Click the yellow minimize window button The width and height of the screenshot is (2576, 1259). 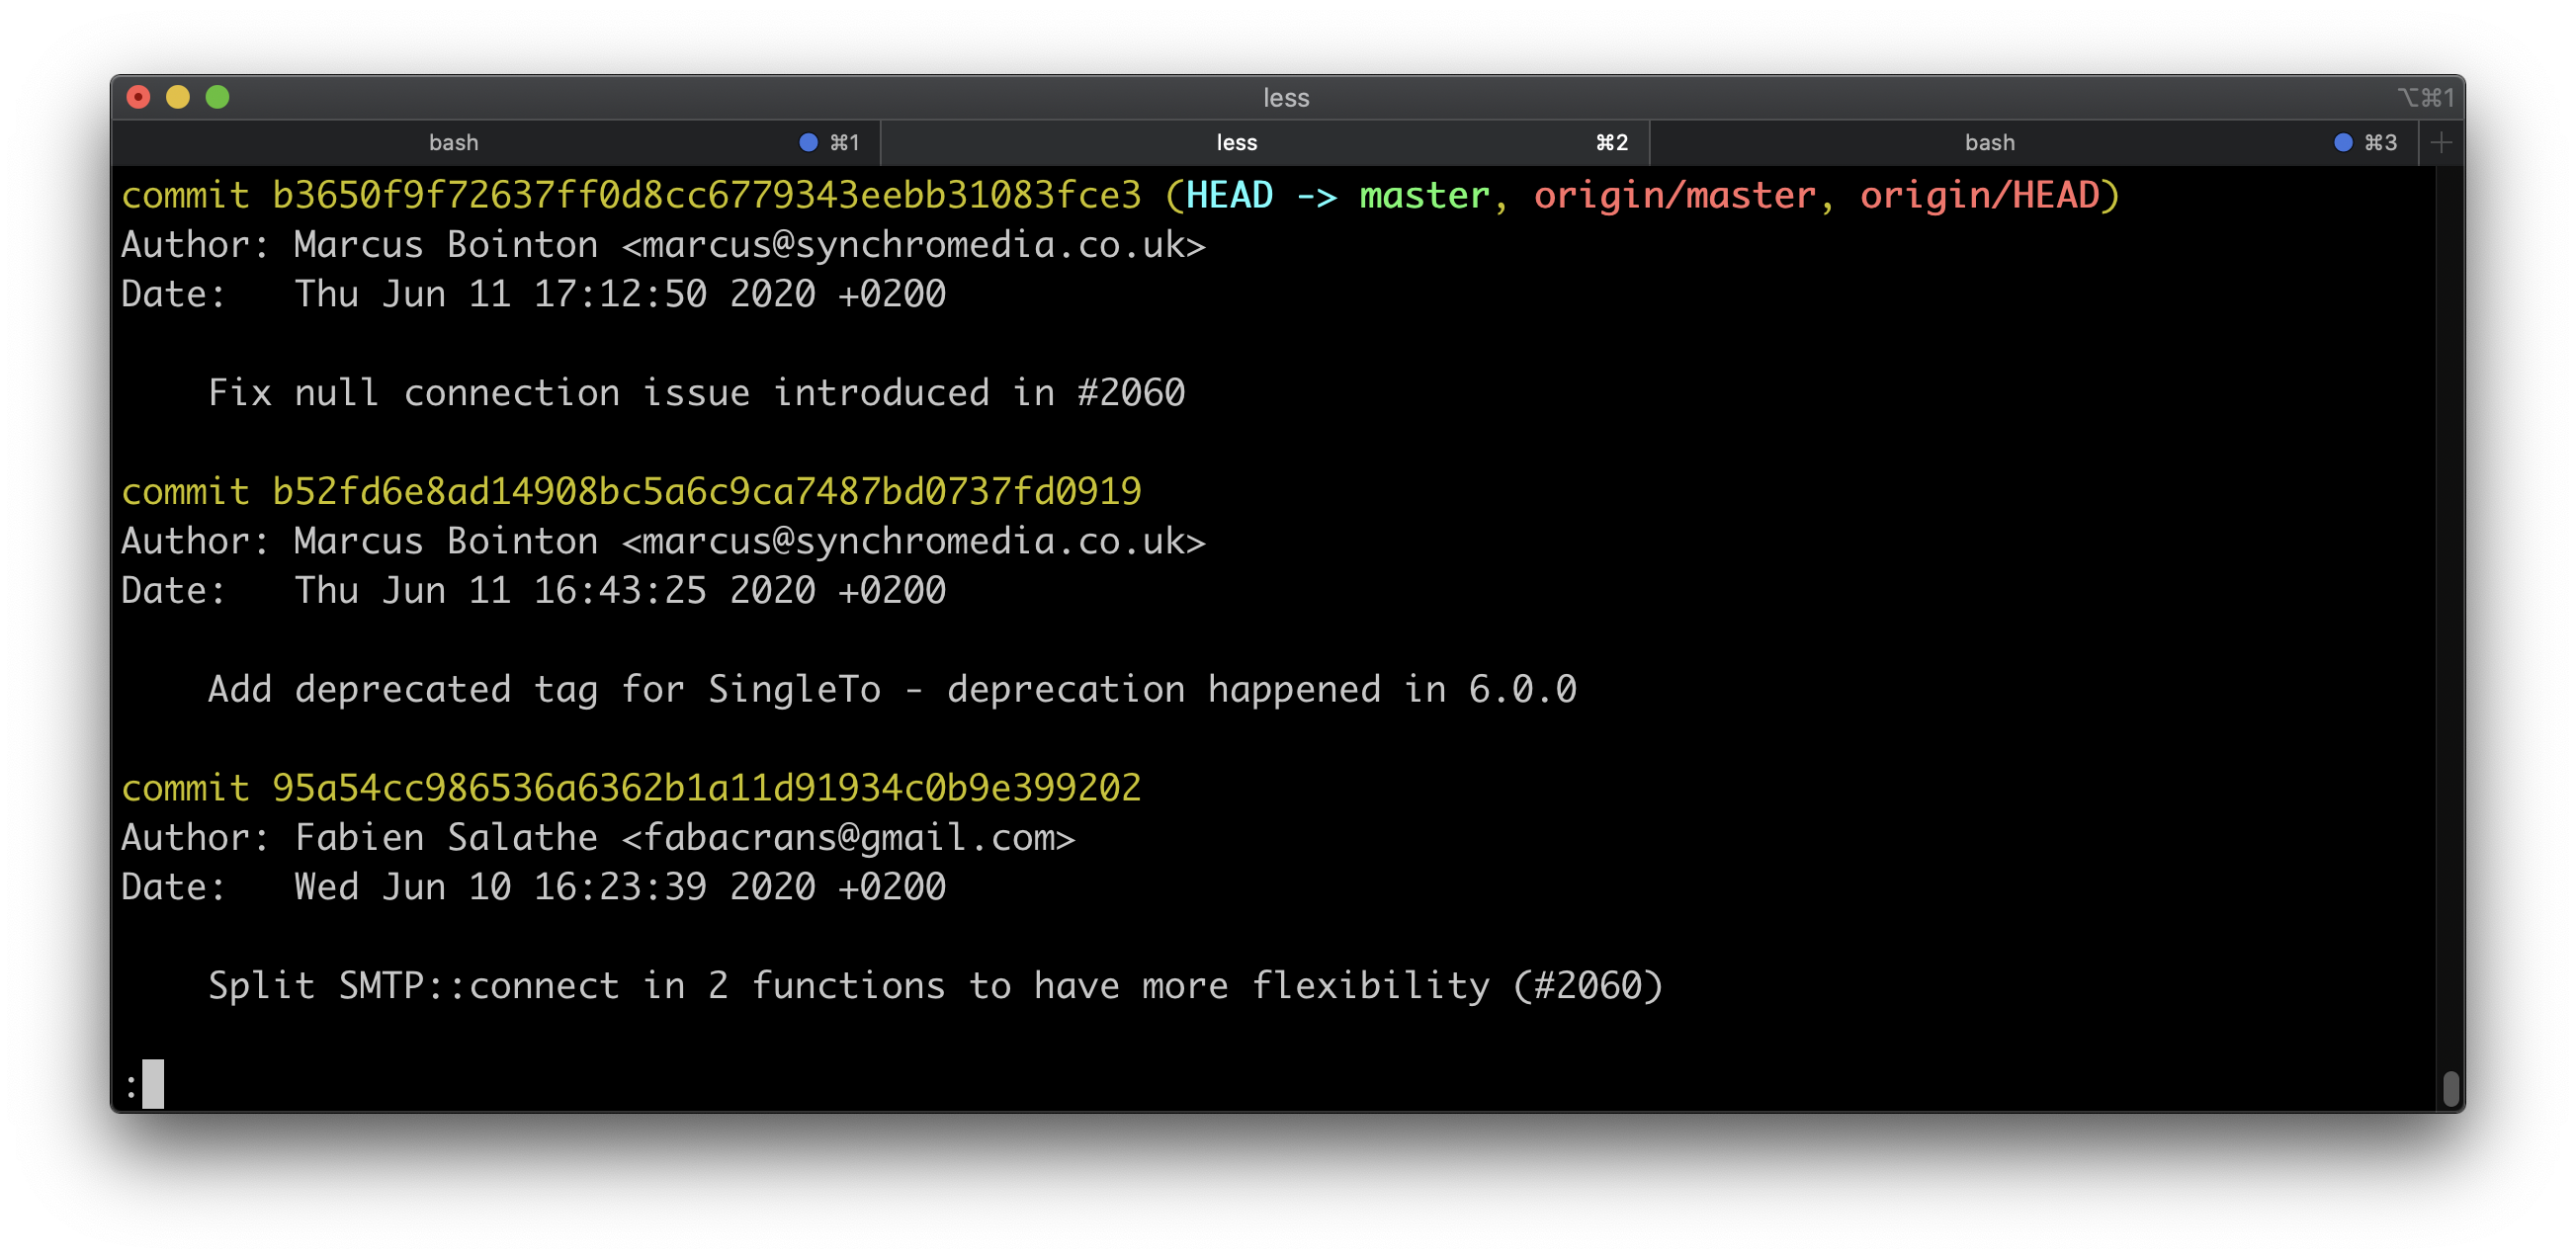pyautogui.click(x=178, y=97)
